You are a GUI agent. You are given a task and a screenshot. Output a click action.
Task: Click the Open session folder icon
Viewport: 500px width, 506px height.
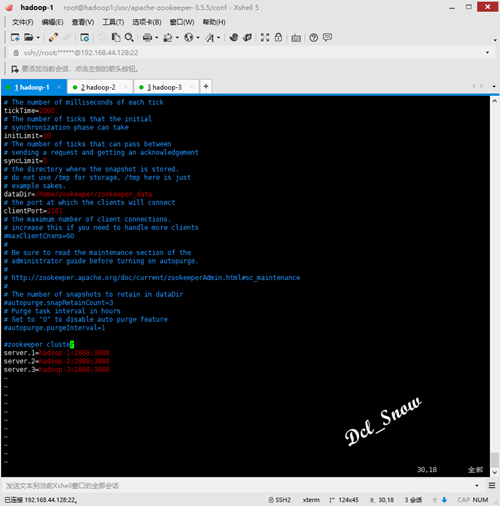(x=29, y=37)
